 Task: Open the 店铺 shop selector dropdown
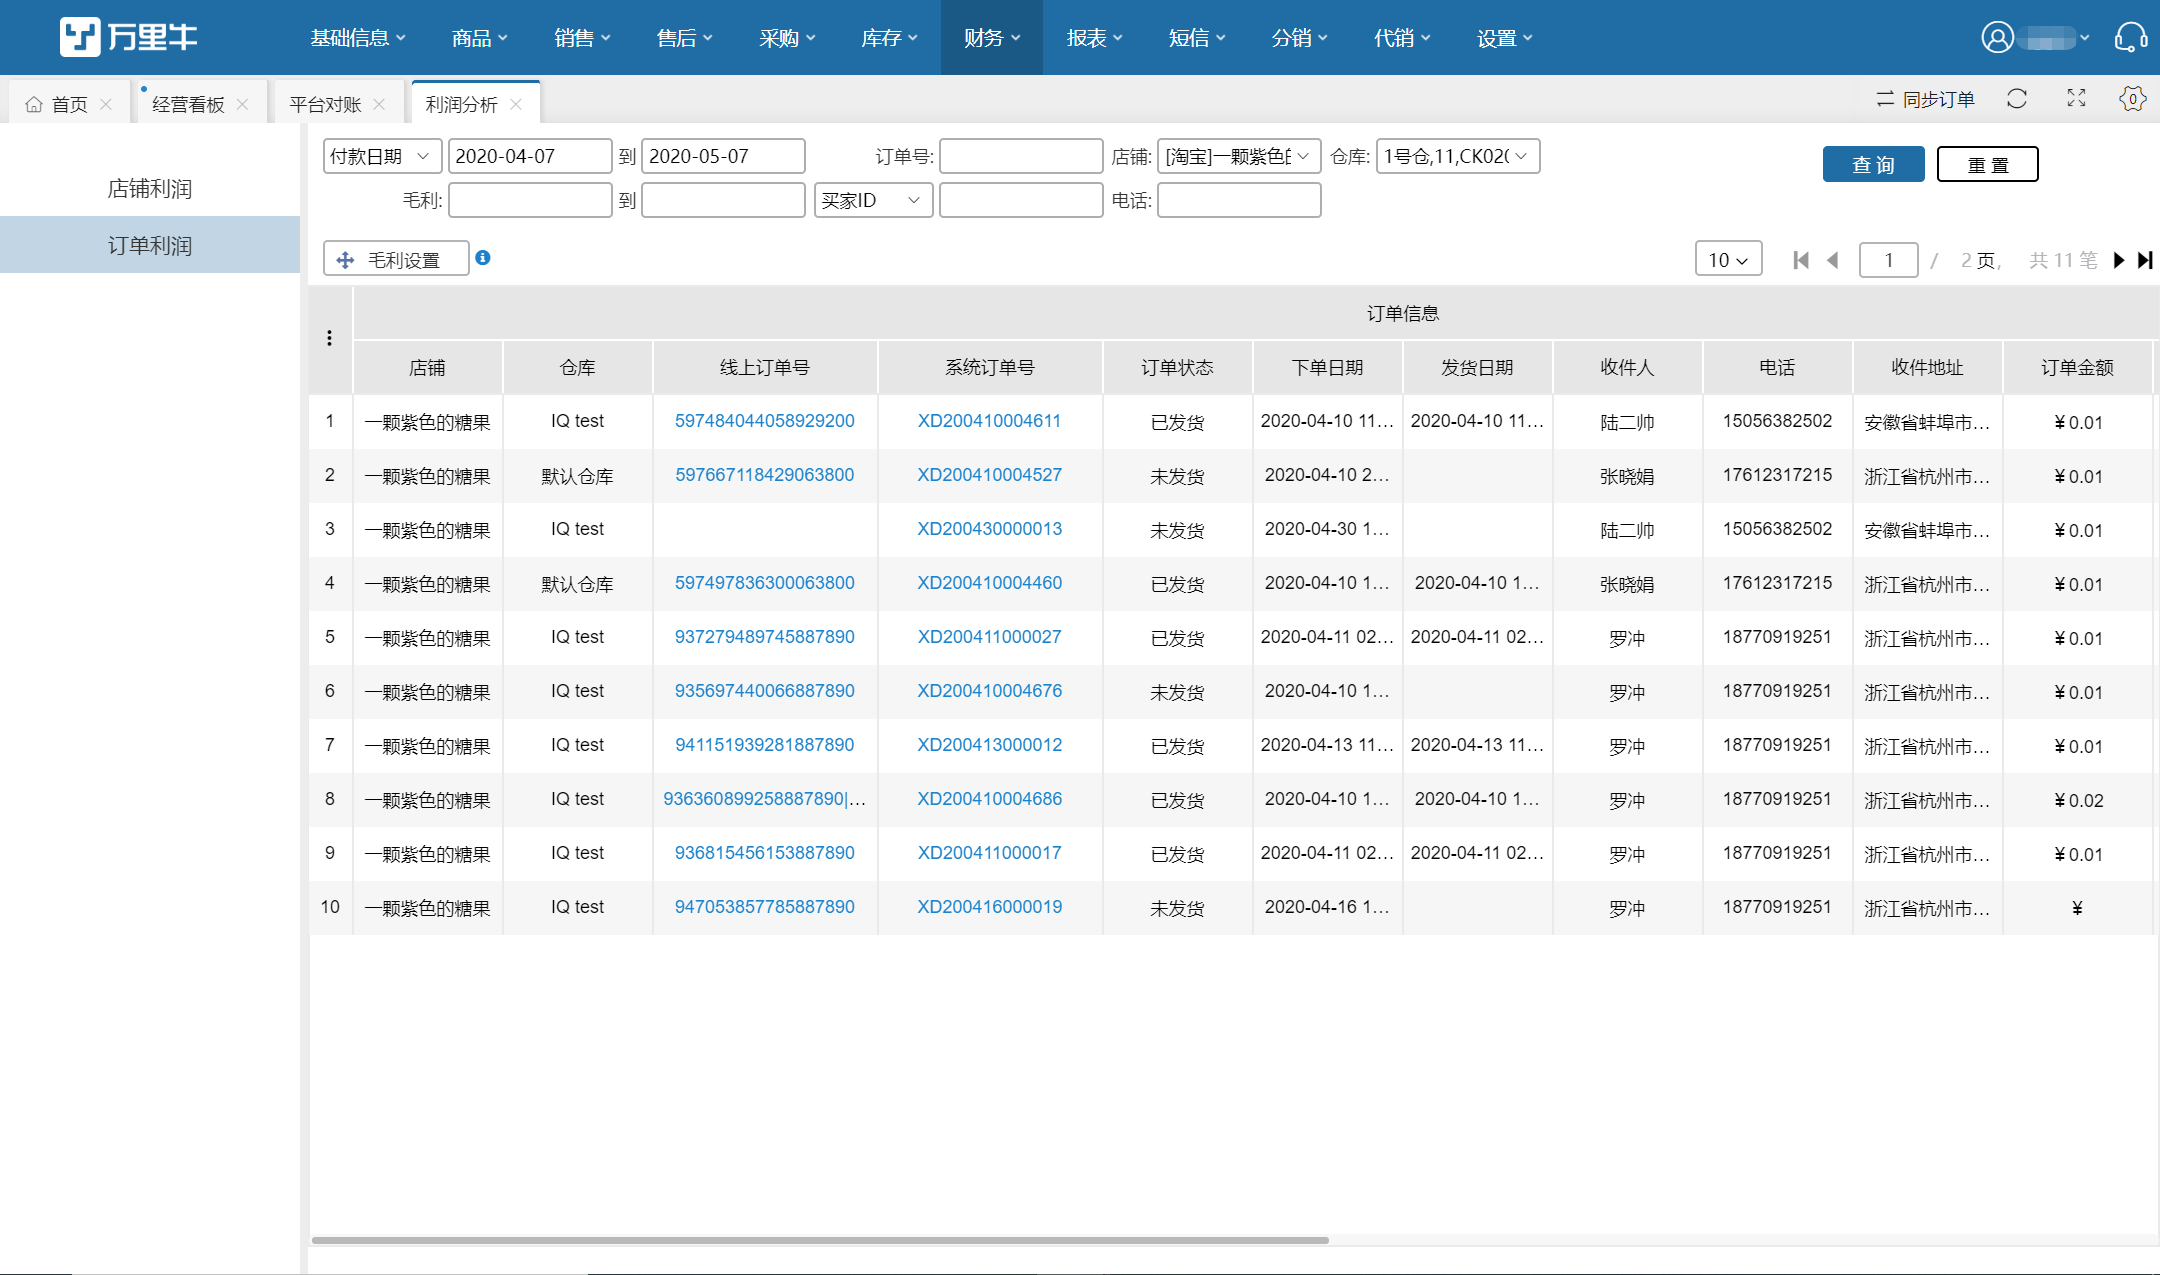[x=1239, y=156]
